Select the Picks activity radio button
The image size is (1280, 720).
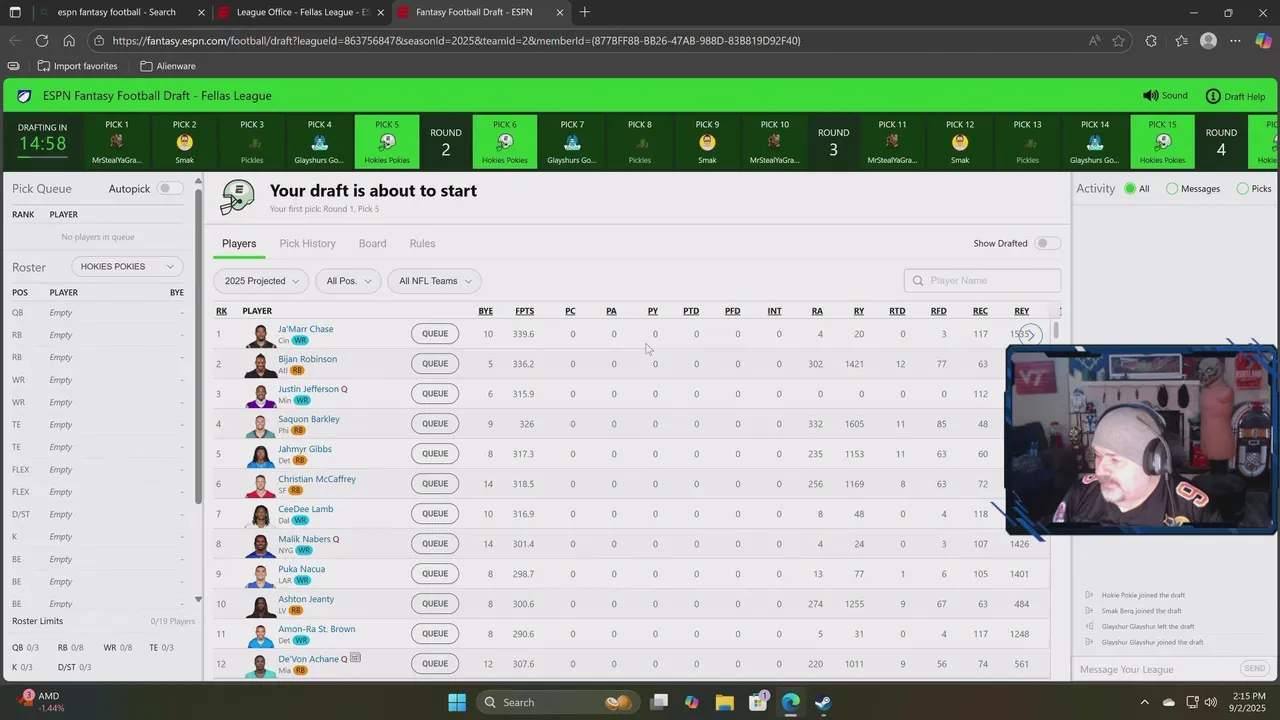(1242, 188)
